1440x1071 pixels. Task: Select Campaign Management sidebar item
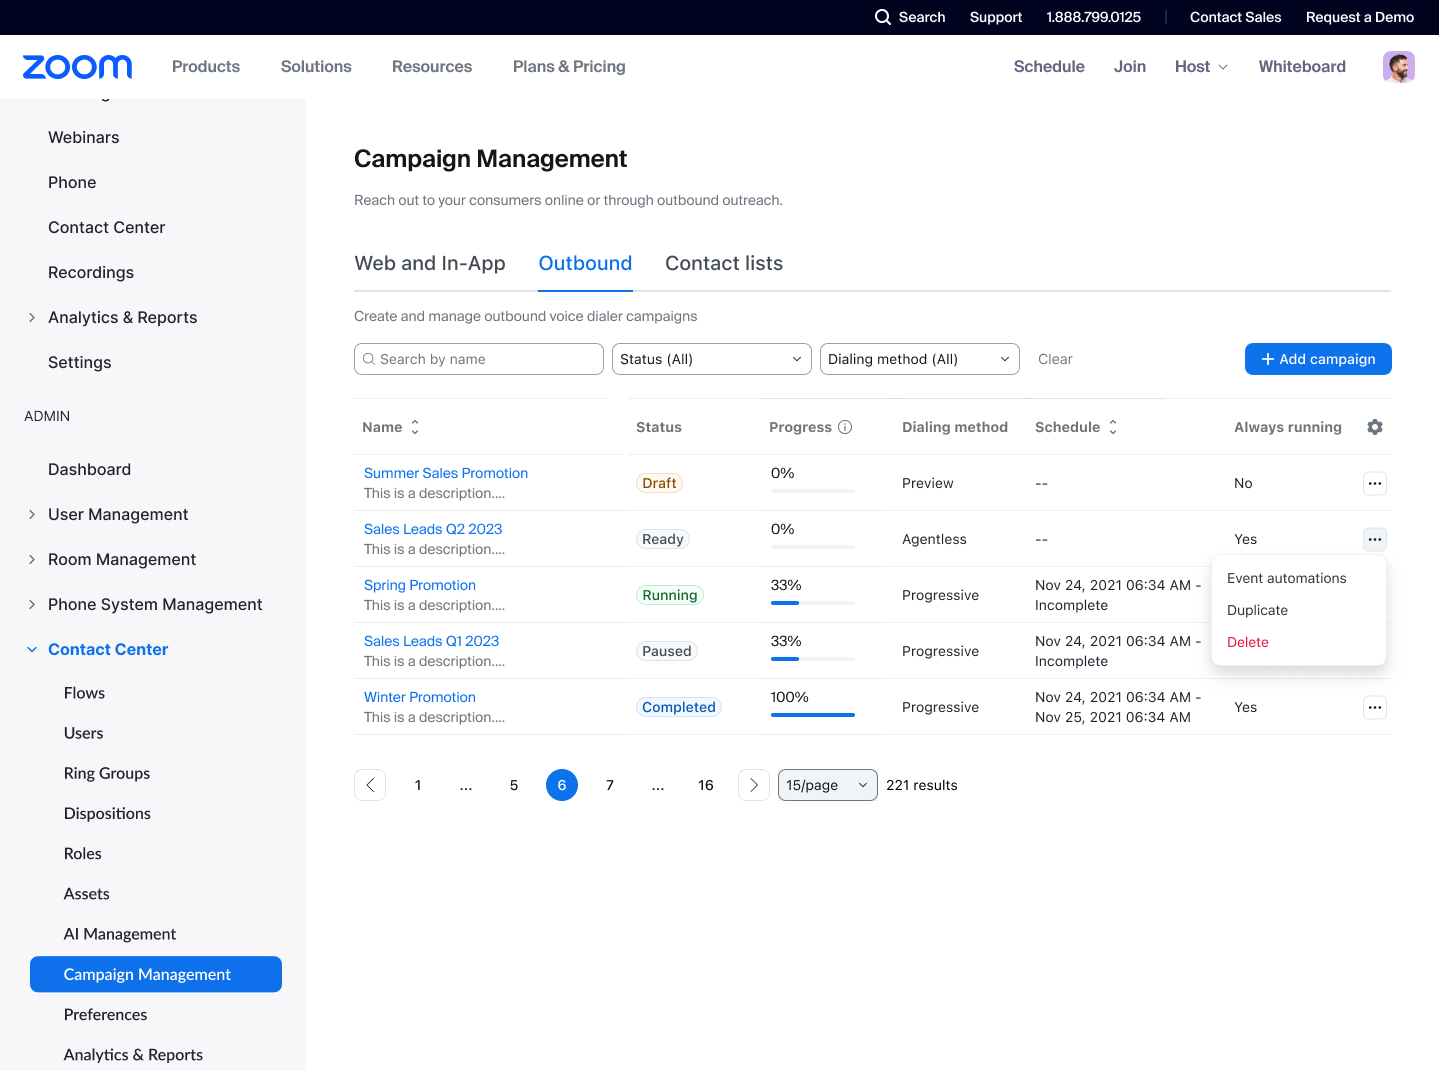coord(156,974)
